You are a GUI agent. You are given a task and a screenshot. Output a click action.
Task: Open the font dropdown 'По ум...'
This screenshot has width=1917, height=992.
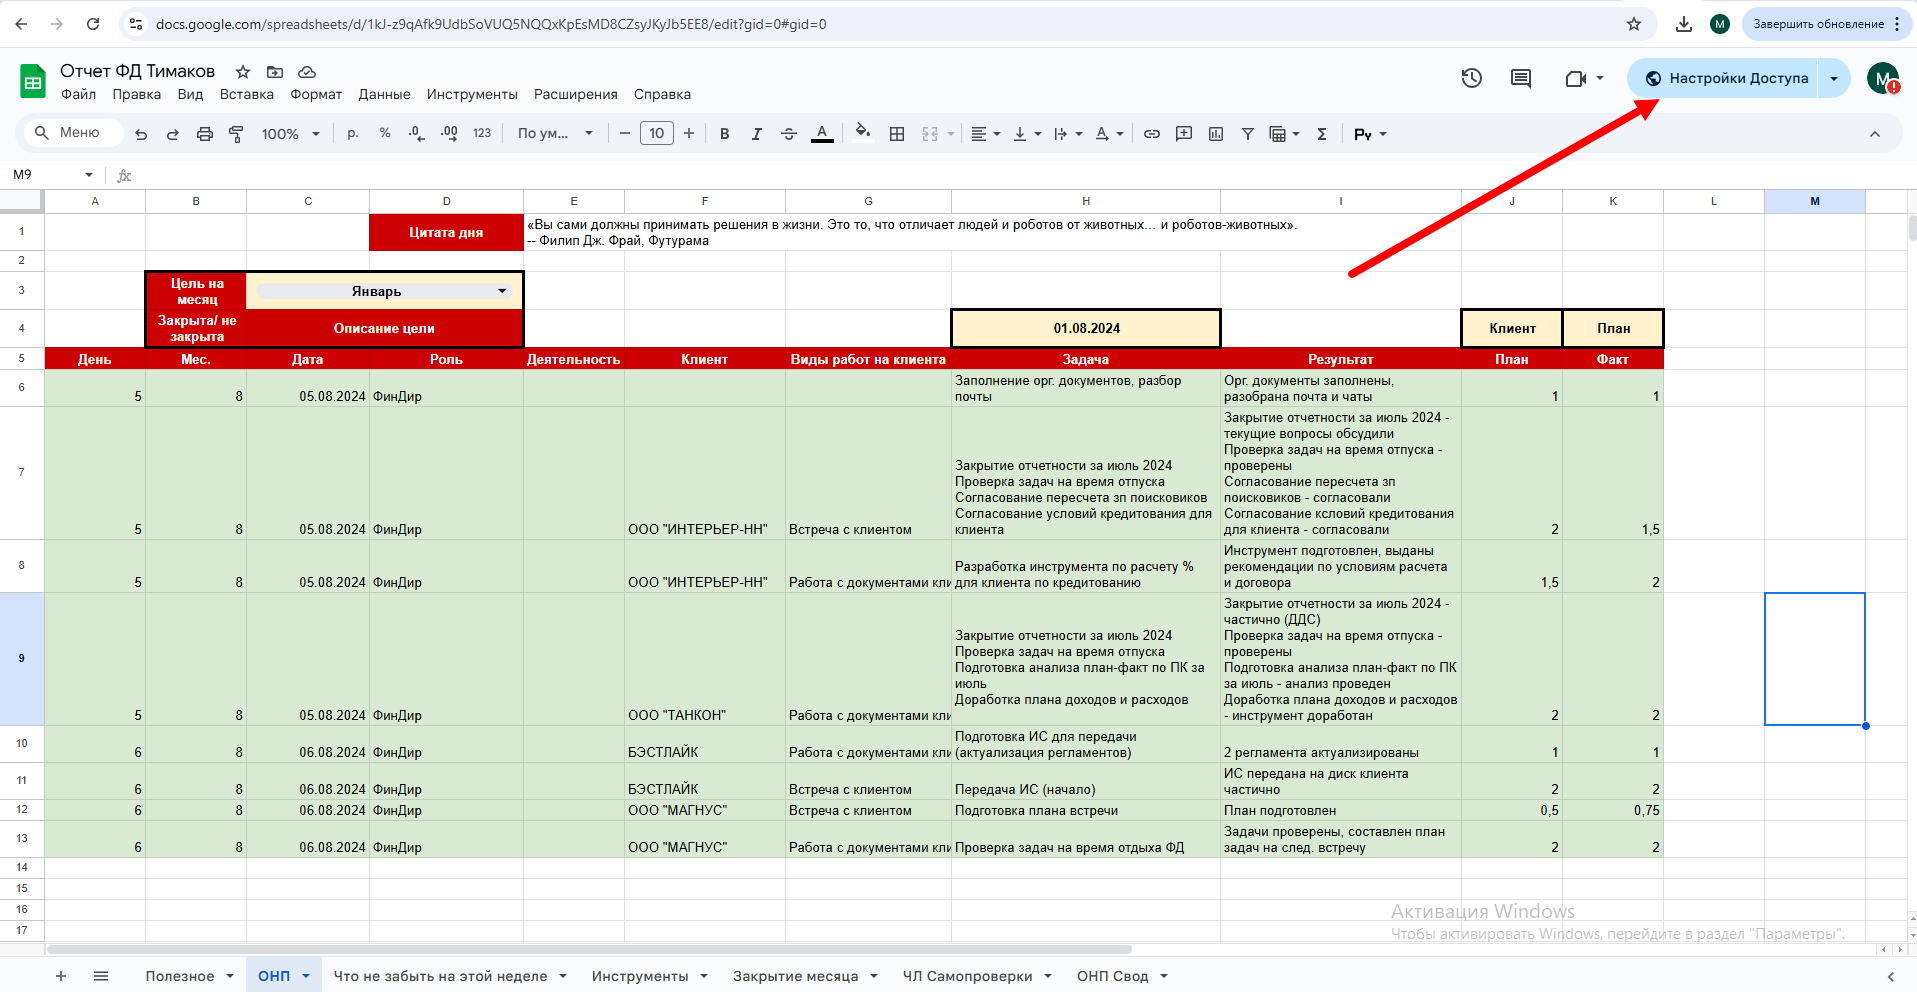pyautogui.click(x=555, y=134)
